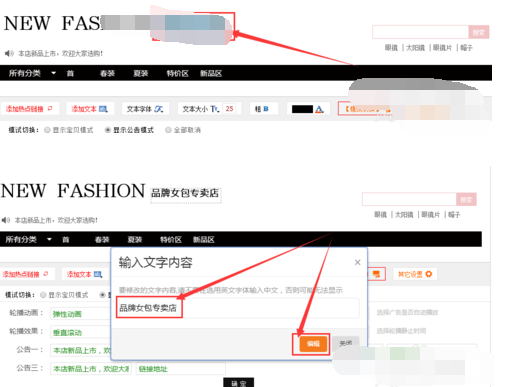Open 春装 tab in lower nav bar

click(102, 239)
